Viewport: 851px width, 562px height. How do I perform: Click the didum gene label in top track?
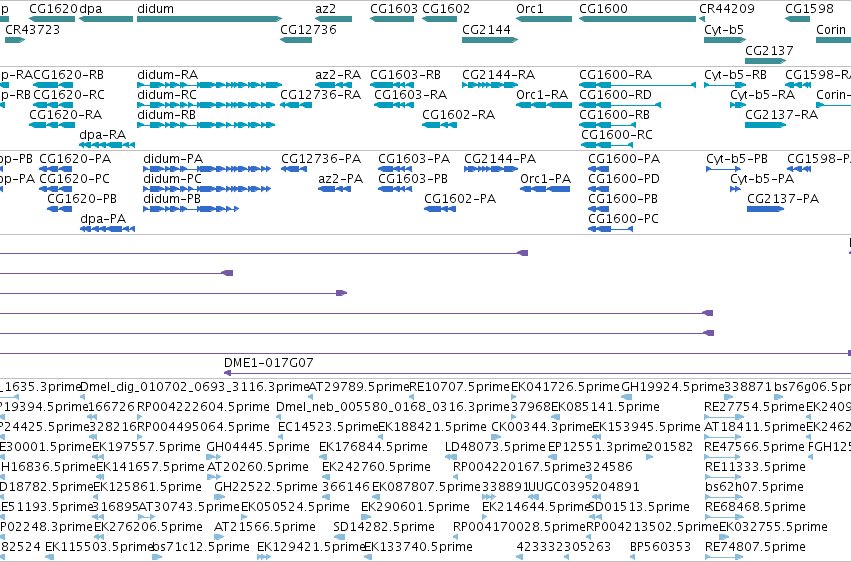point(155,9)
